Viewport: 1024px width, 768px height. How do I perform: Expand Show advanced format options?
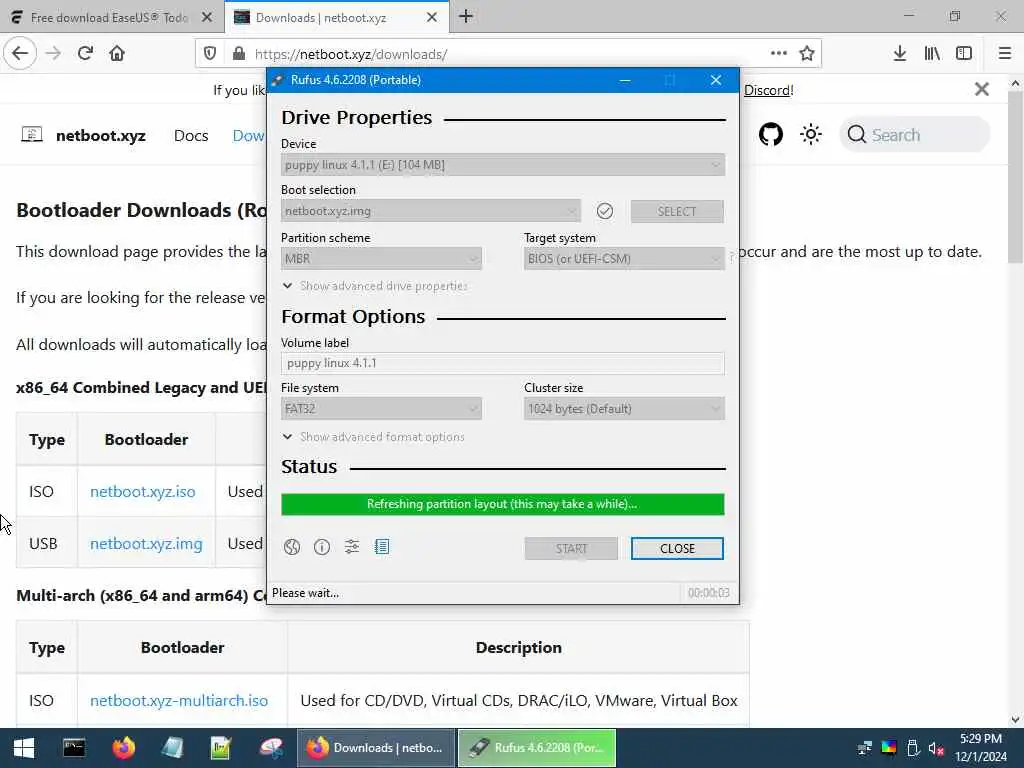[374, 437]
